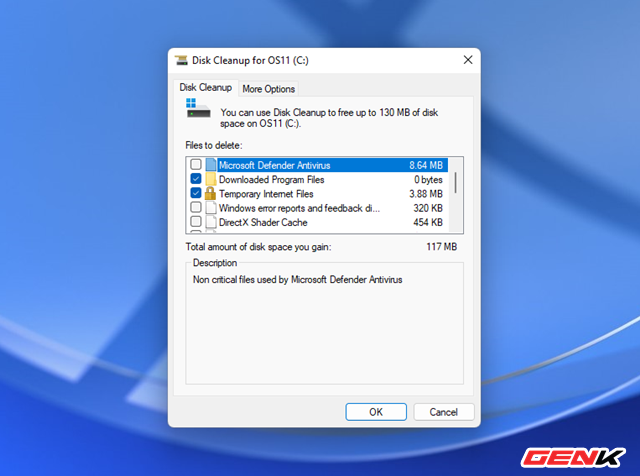The width and height of the screenshot is (640, 476).
Task: Click the 3.88 MB size value
Action: (x=426, y=194)
